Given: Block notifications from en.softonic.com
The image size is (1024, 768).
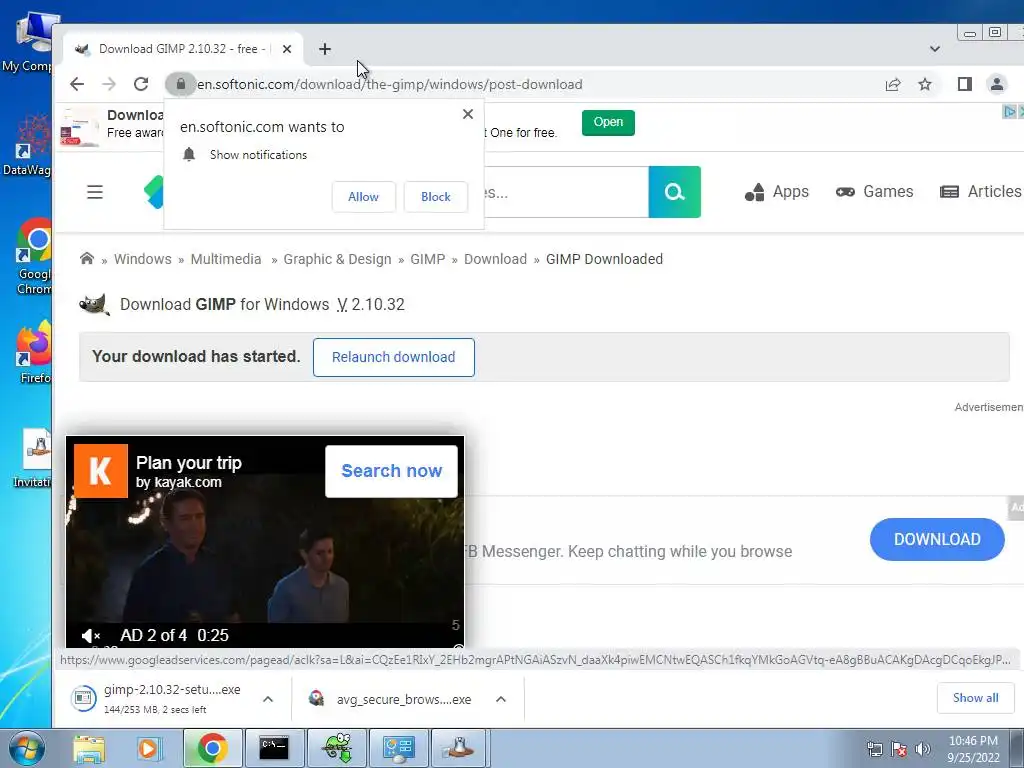Looking at the screenshot, I should 436,197.
